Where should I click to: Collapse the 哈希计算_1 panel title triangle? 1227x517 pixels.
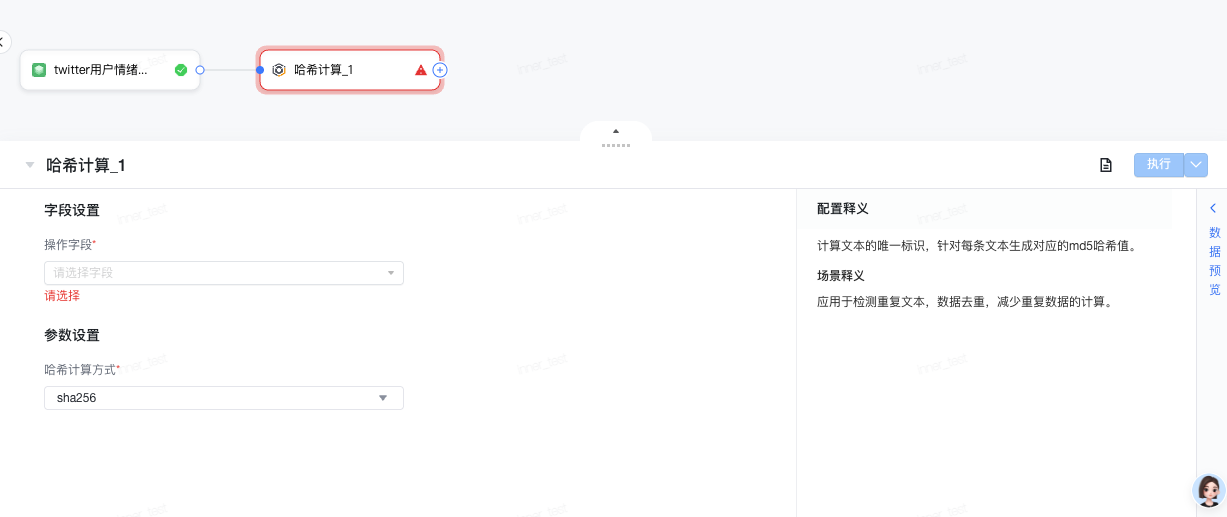[x=30, y=165]
